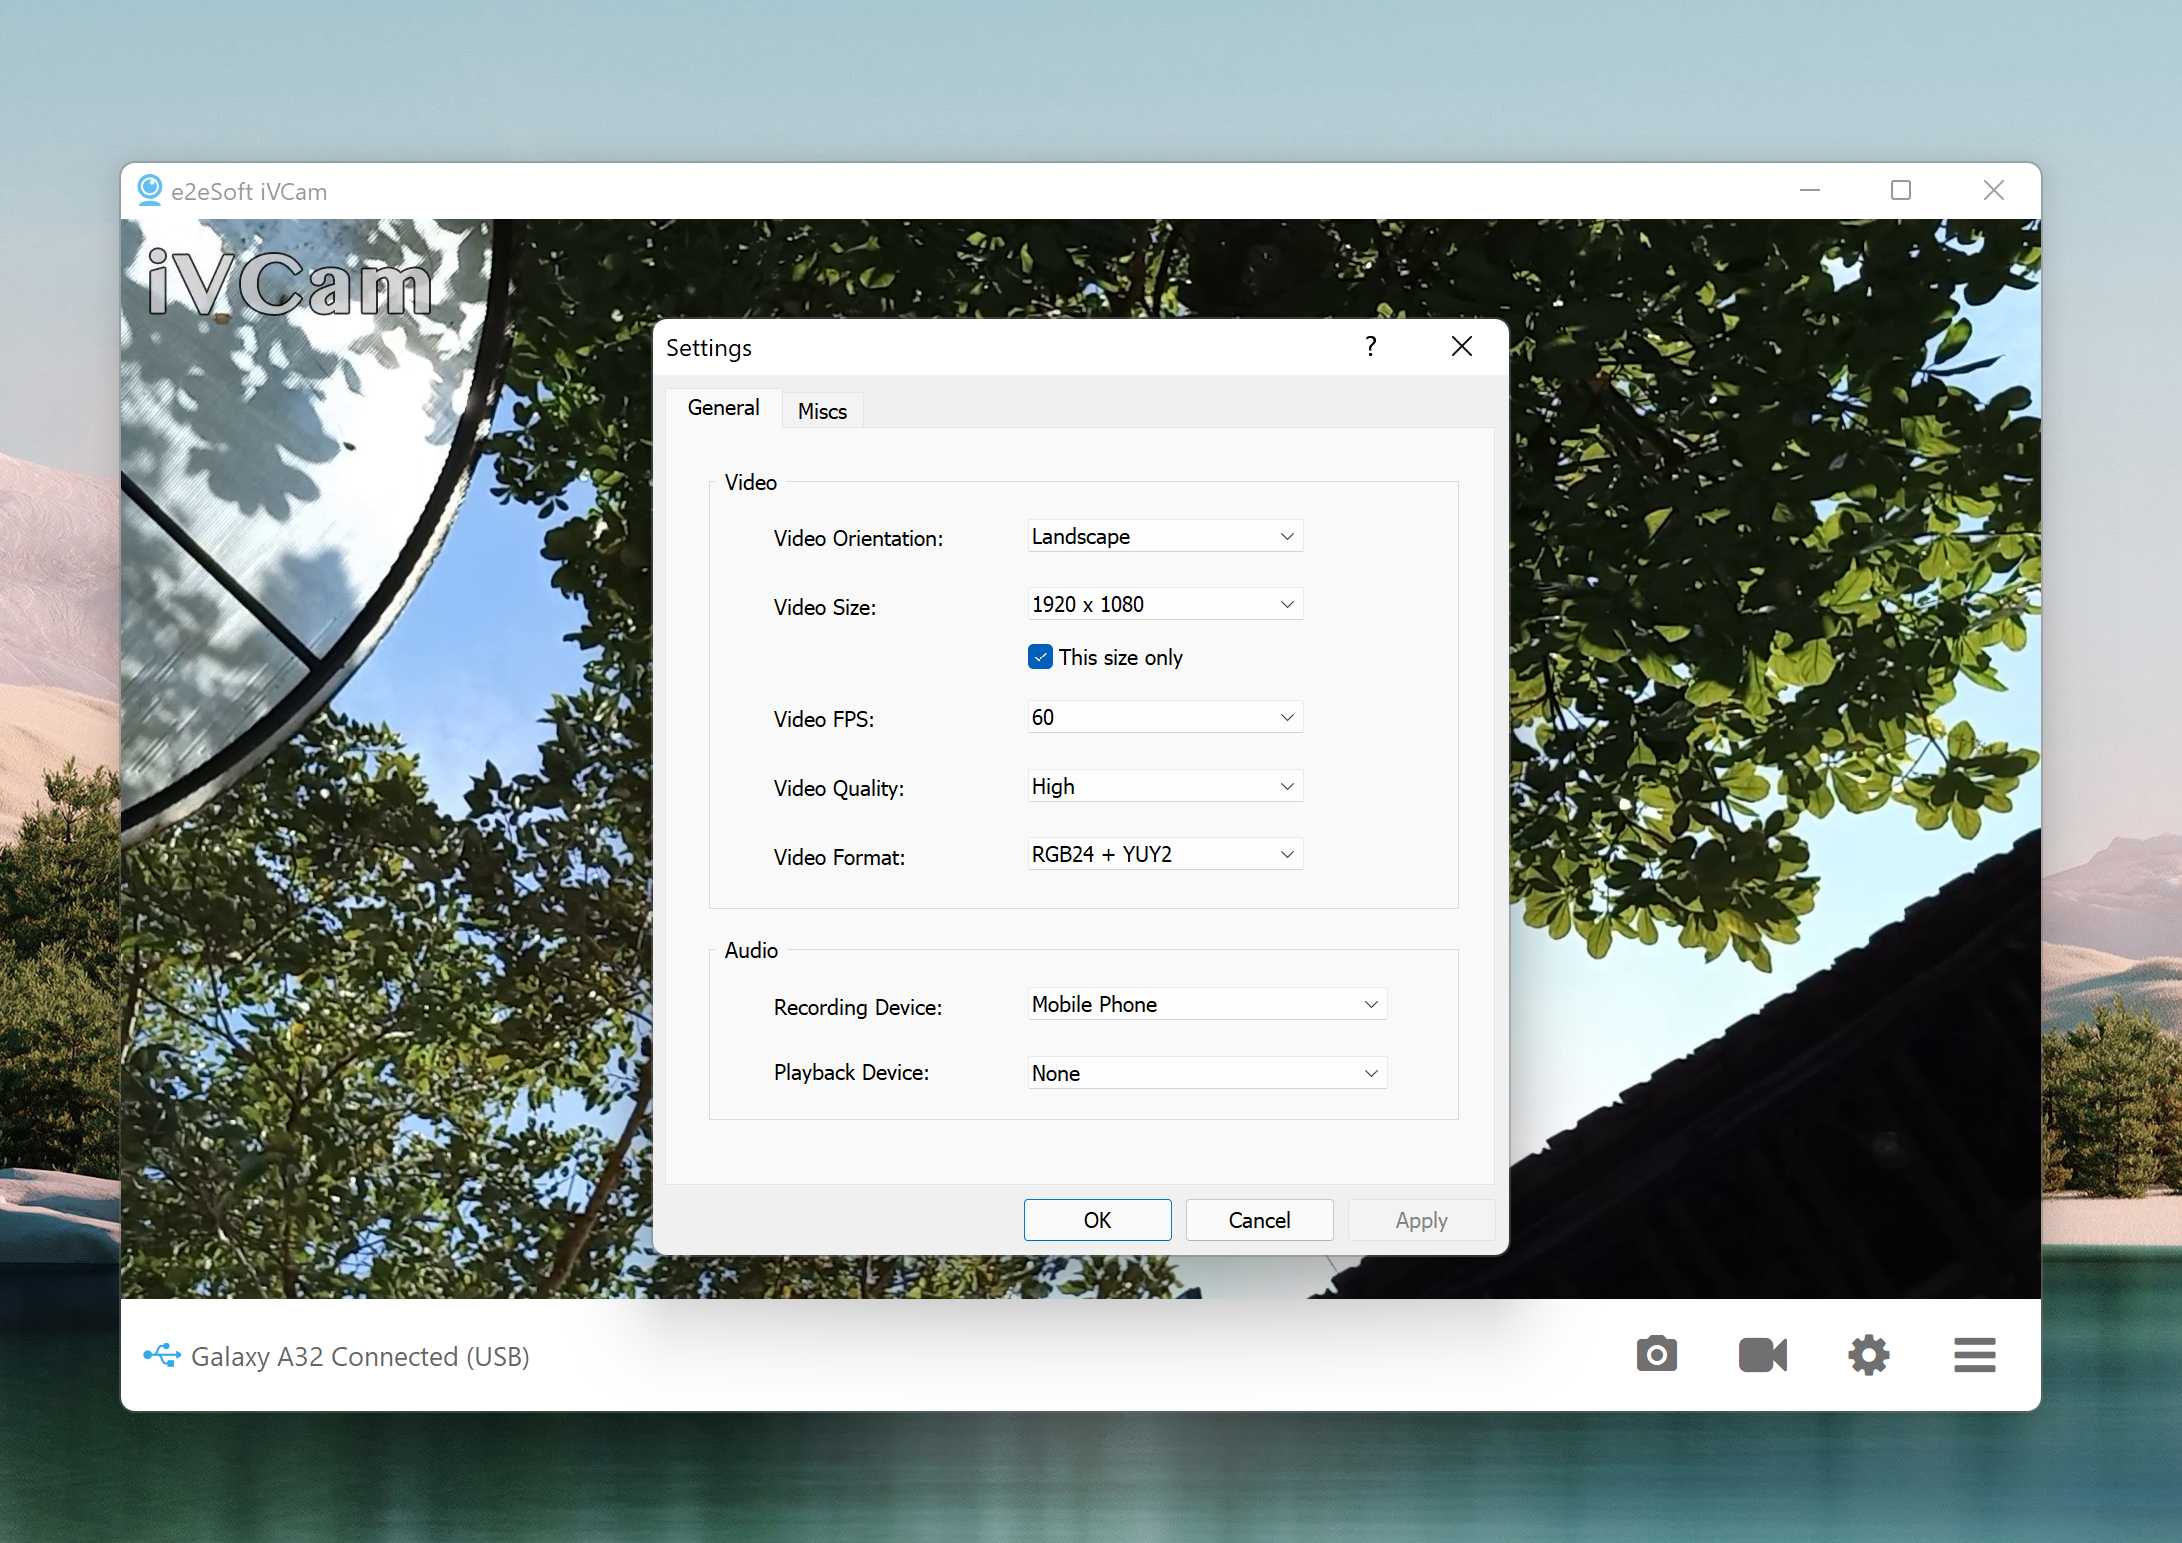The image size is (2182, 1543).
Task: Click the Playback Device label
Action: 851,1072
